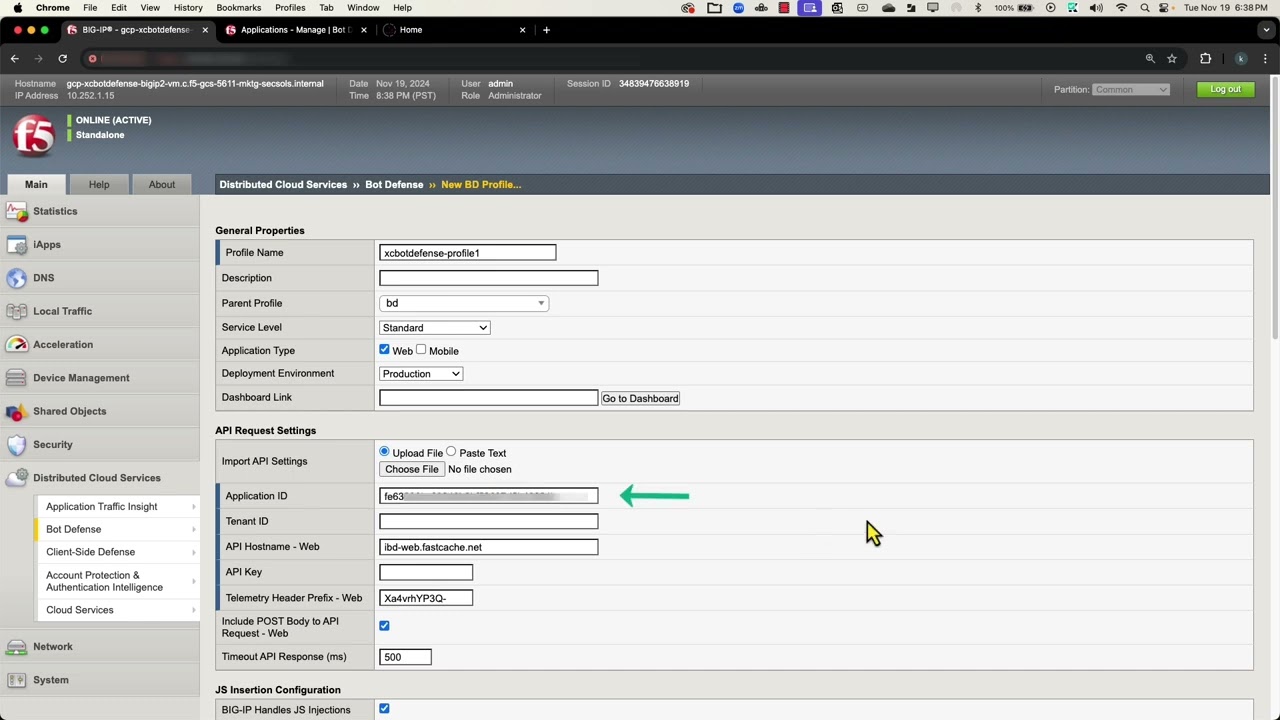Switch to the Main tab
This screenshot has width=1280, height=720.
(36, 184)
